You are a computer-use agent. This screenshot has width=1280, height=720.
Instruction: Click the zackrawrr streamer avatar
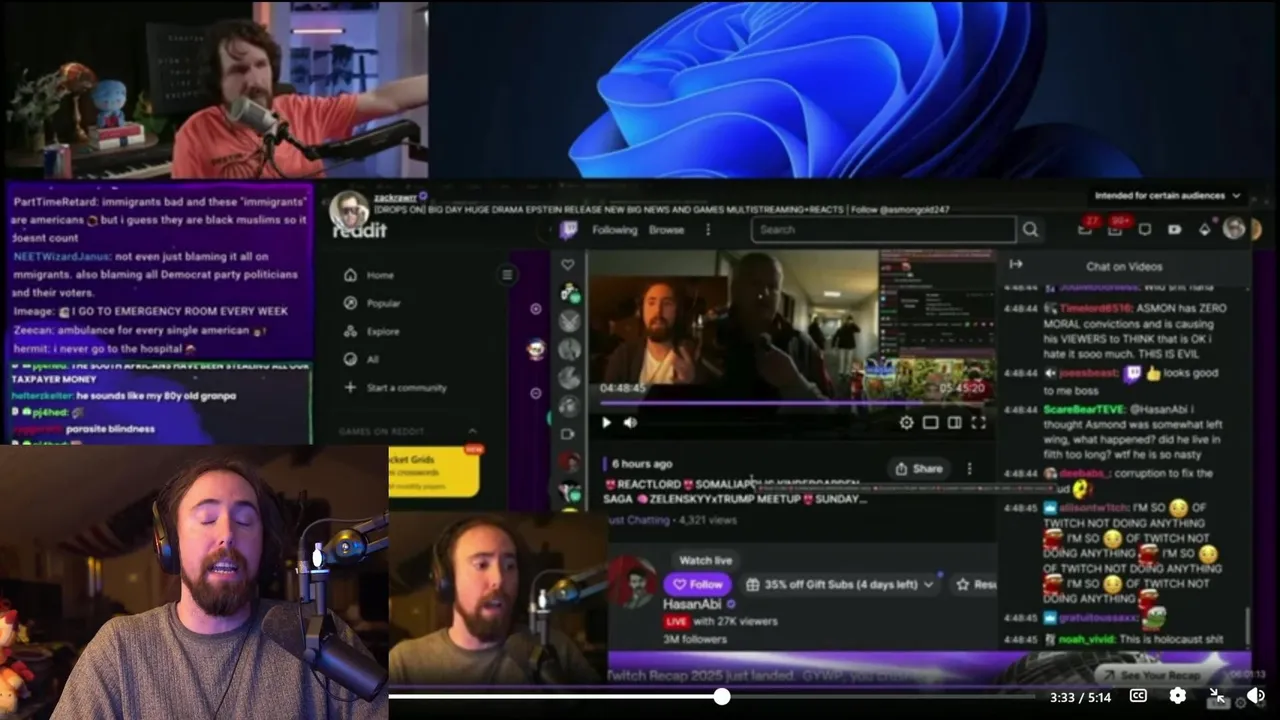tap(350, 210)
